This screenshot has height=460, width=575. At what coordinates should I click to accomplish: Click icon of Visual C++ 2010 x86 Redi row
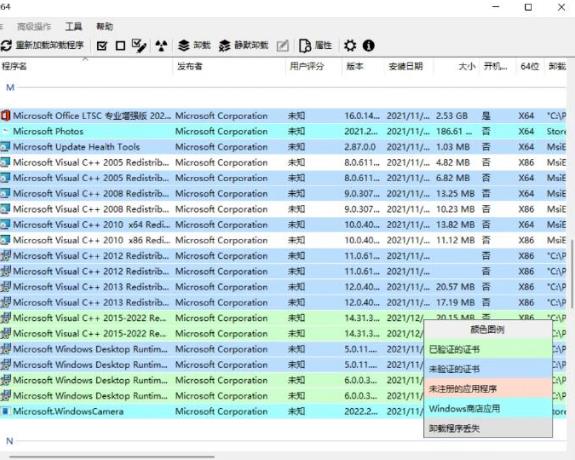point(5,240)
